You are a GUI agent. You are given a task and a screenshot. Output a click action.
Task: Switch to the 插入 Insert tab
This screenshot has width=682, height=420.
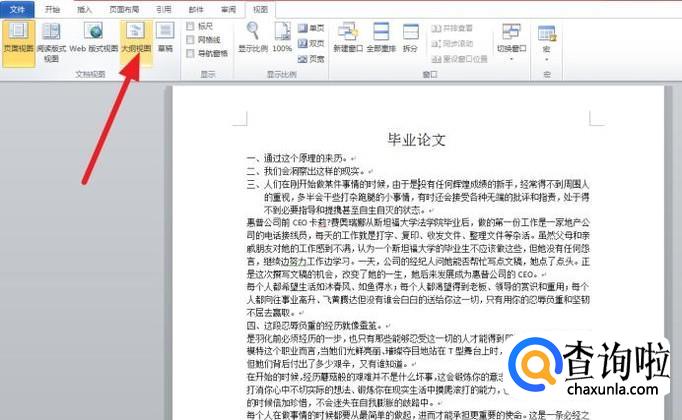[84, 9]
